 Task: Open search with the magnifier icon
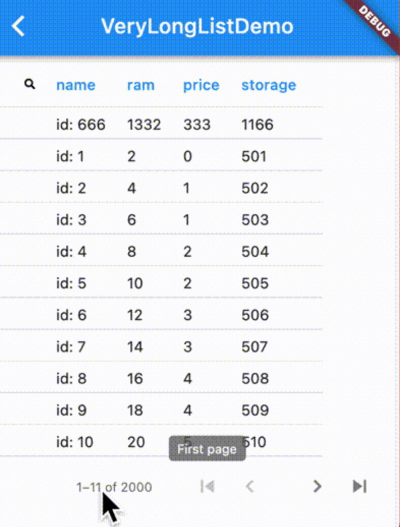click(x=30, y=84)
